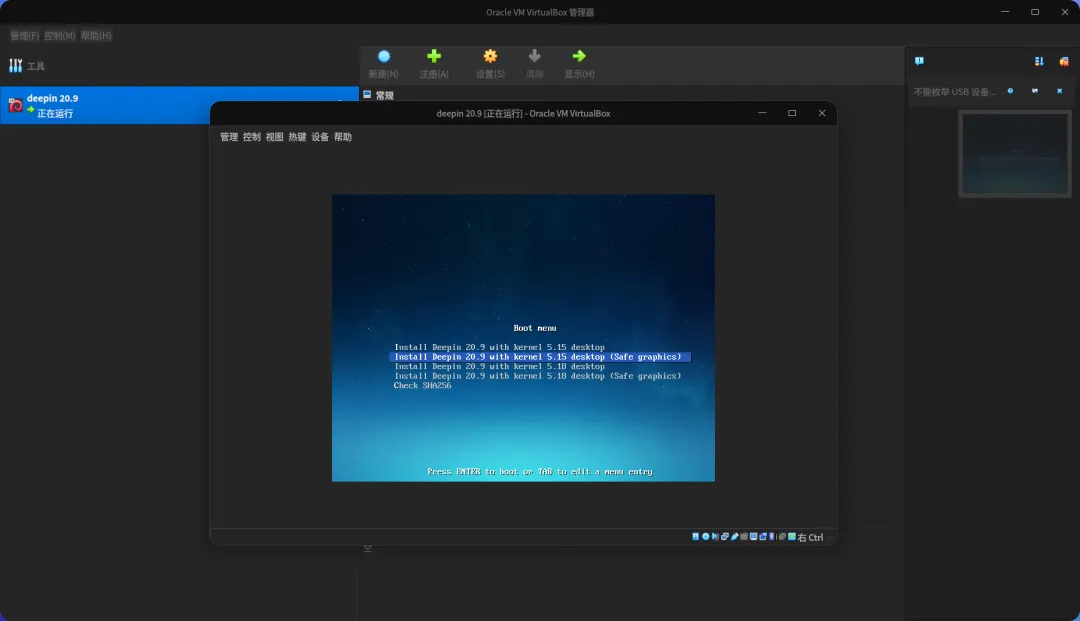Open 设备 menu in deepin VM window

320,137
